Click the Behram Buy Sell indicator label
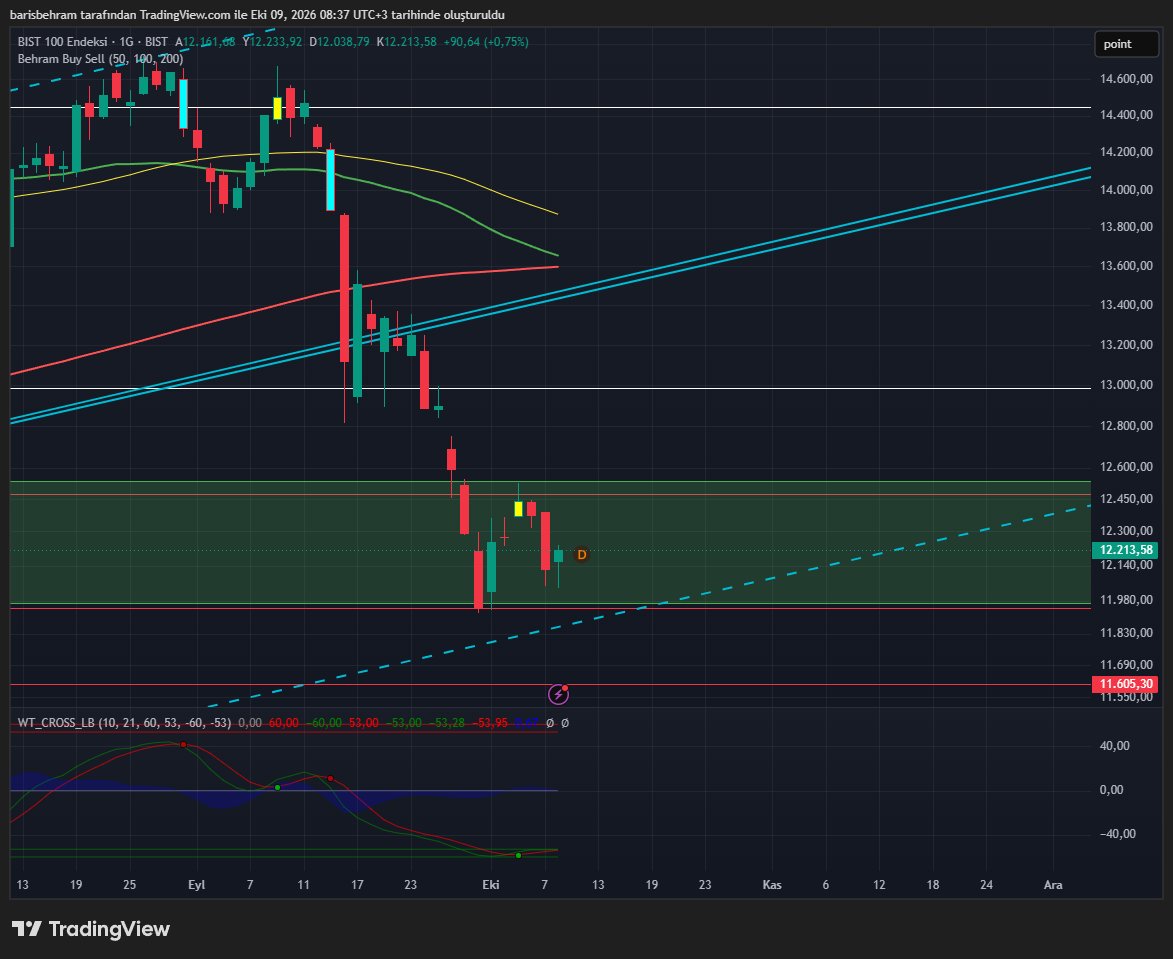The height and width of the screenshot is (959, 1173). 100,59
